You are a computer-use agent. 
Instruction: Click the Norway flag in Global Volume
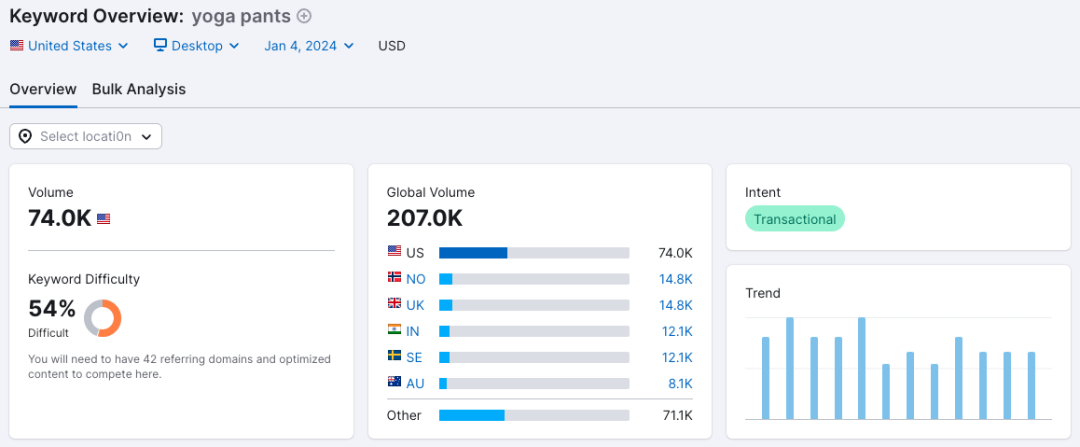394,279
